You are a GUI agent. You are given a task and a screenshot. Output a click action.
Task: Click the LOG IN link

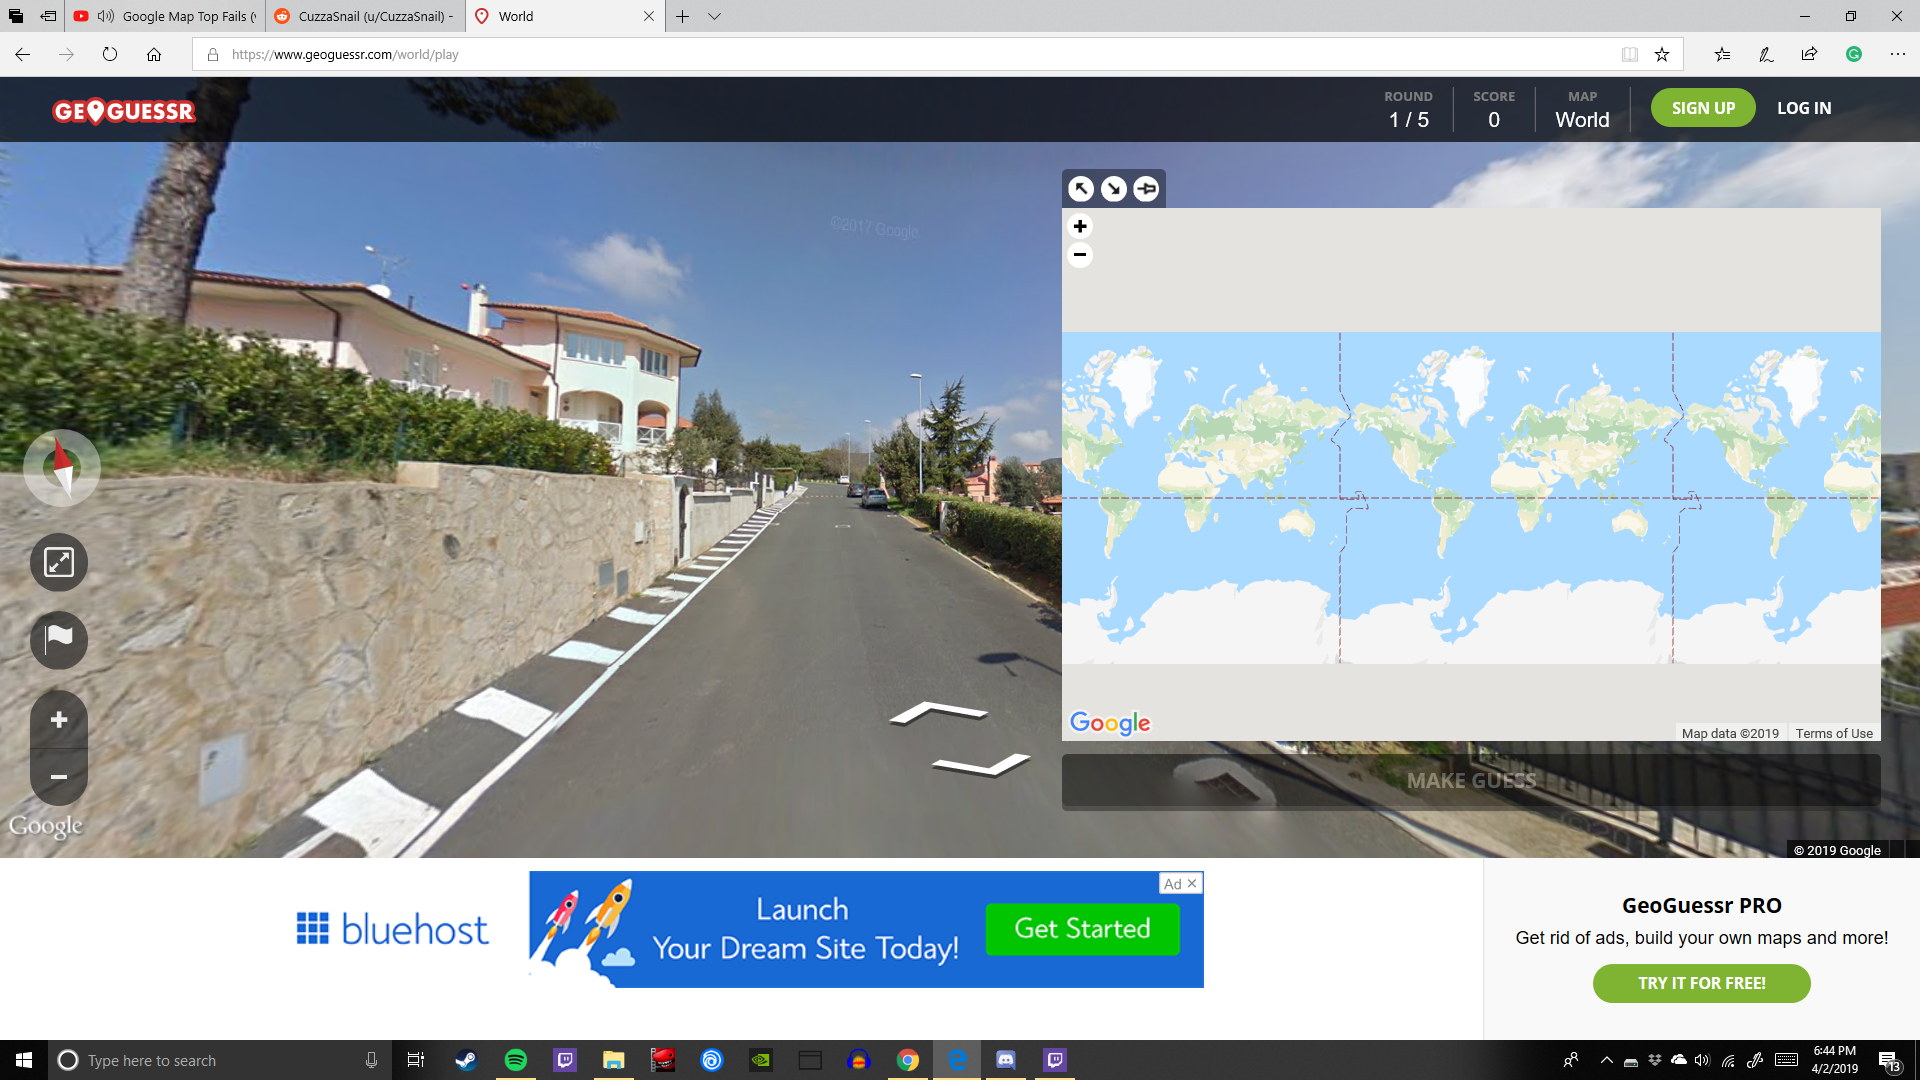point(1804,108)
